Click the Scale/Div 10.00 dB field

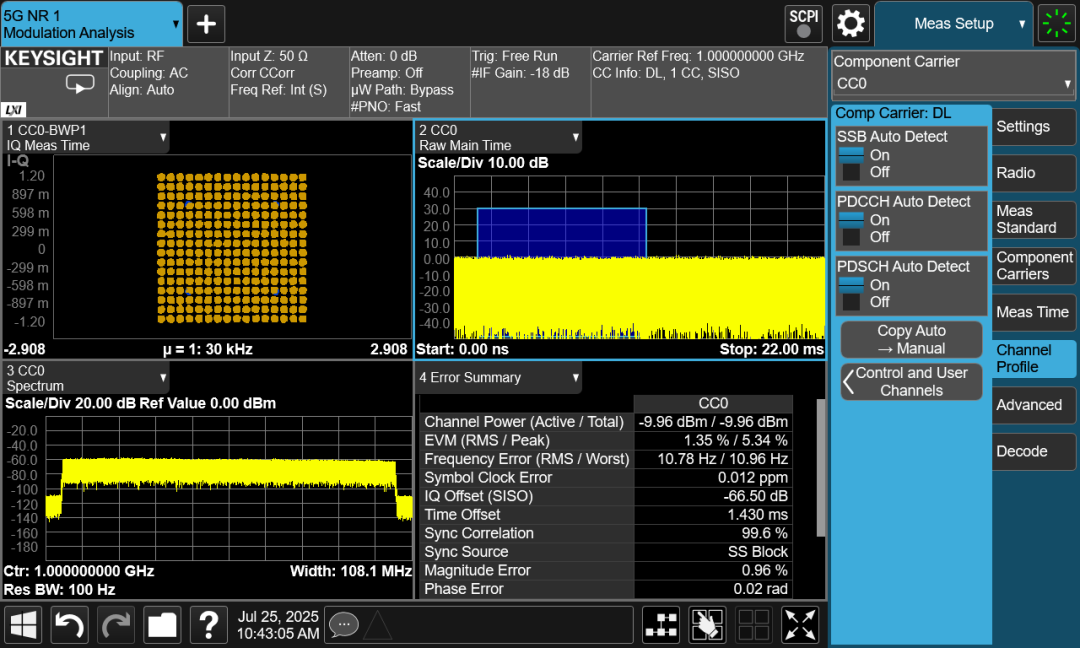click(x=483, y=163)
